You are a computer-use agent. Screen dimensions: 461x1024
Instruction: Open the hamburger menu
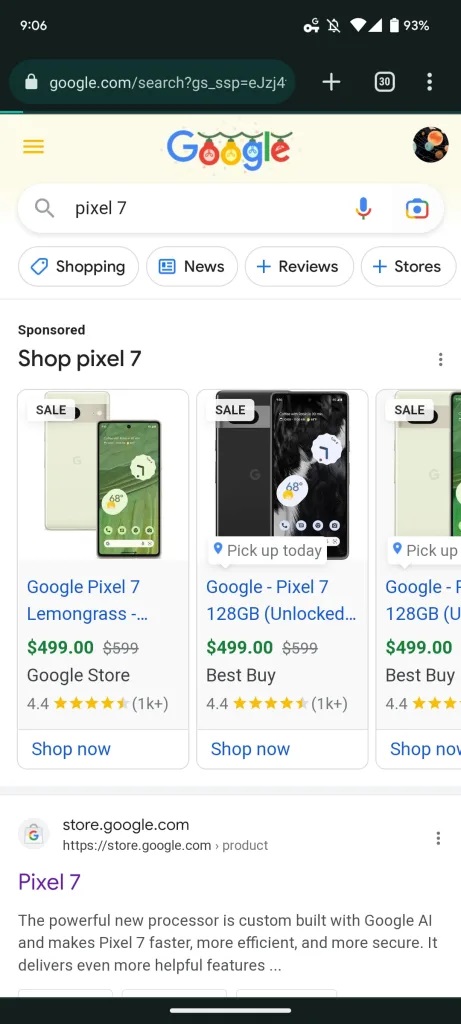33,146
